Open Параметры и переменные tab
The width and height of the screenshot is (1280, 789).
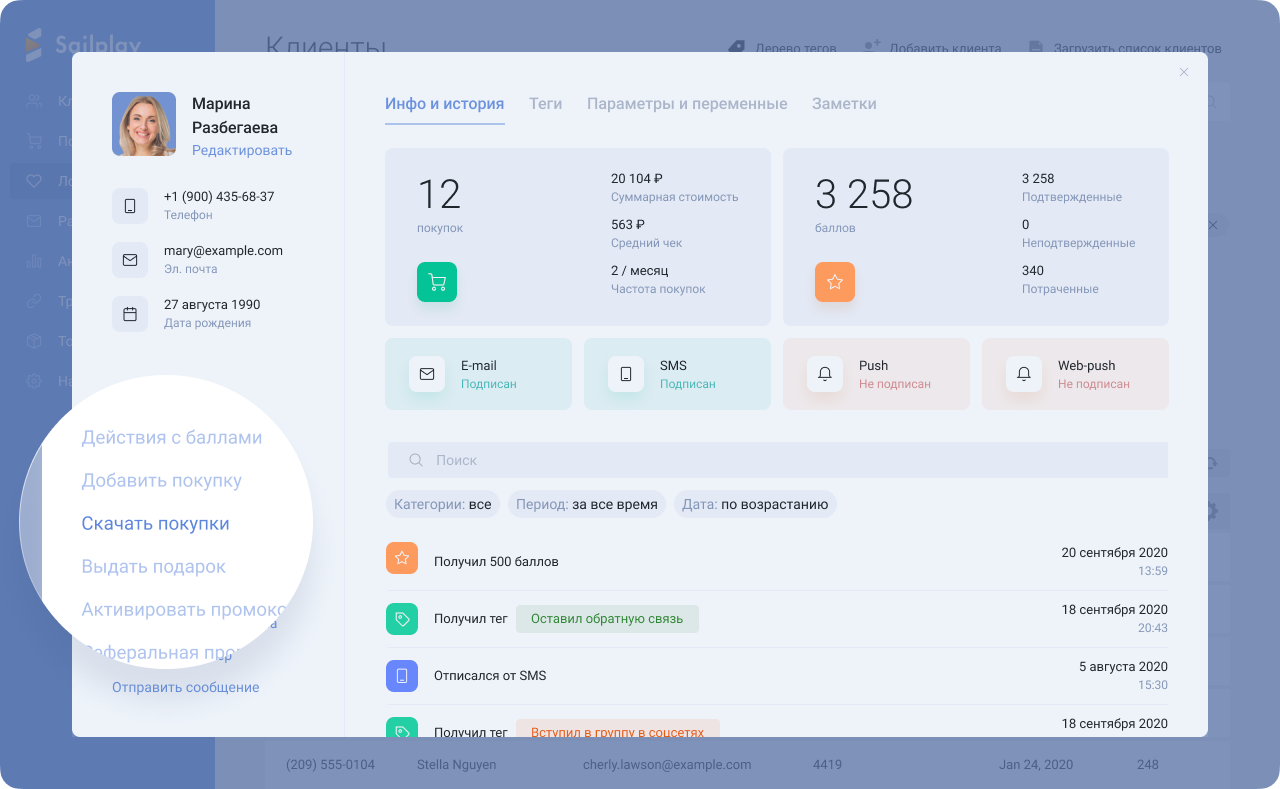click(x=687, y=104)
